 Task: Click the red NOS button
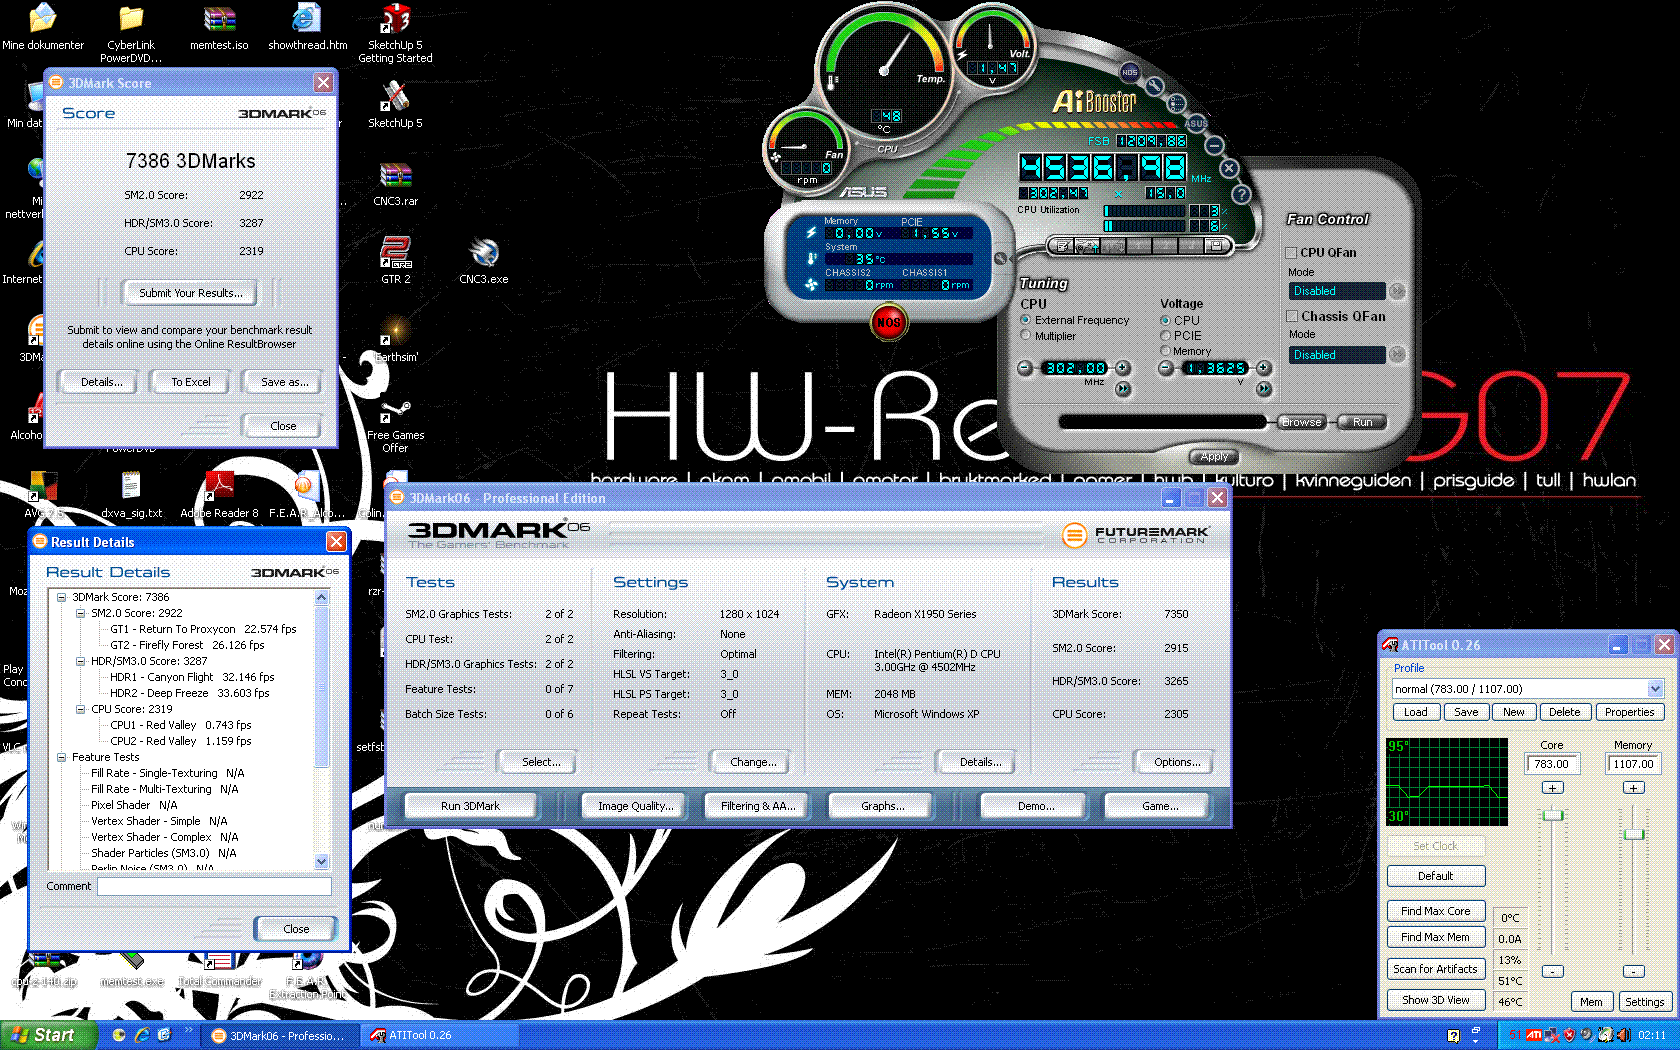pyautogui.click(x=888, y=322)
